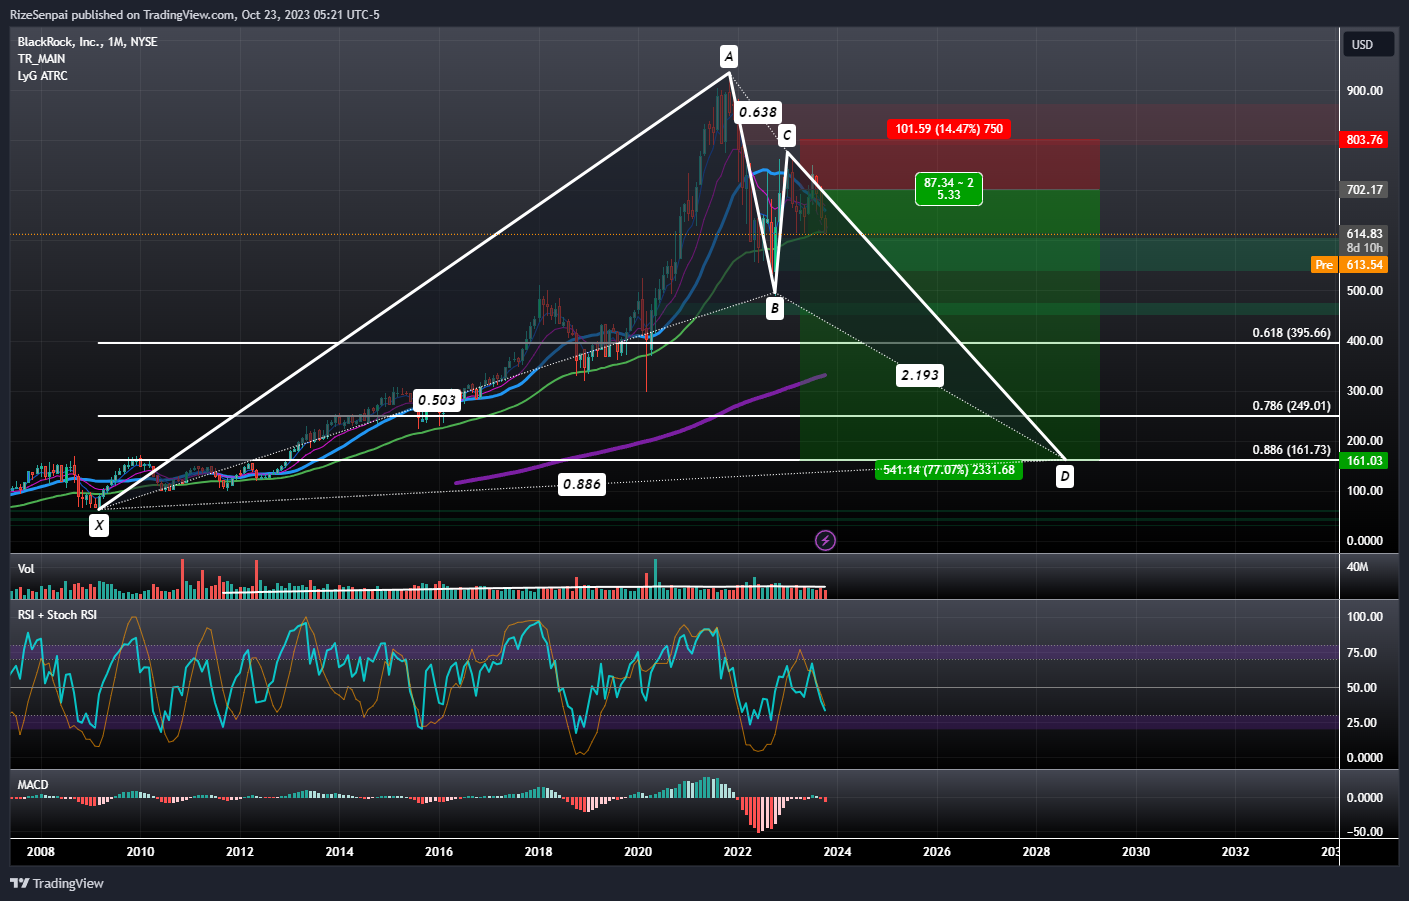Screen dimensions: 1409x901
Task: Select the Vol indicator label
Action: click(26, 569)
